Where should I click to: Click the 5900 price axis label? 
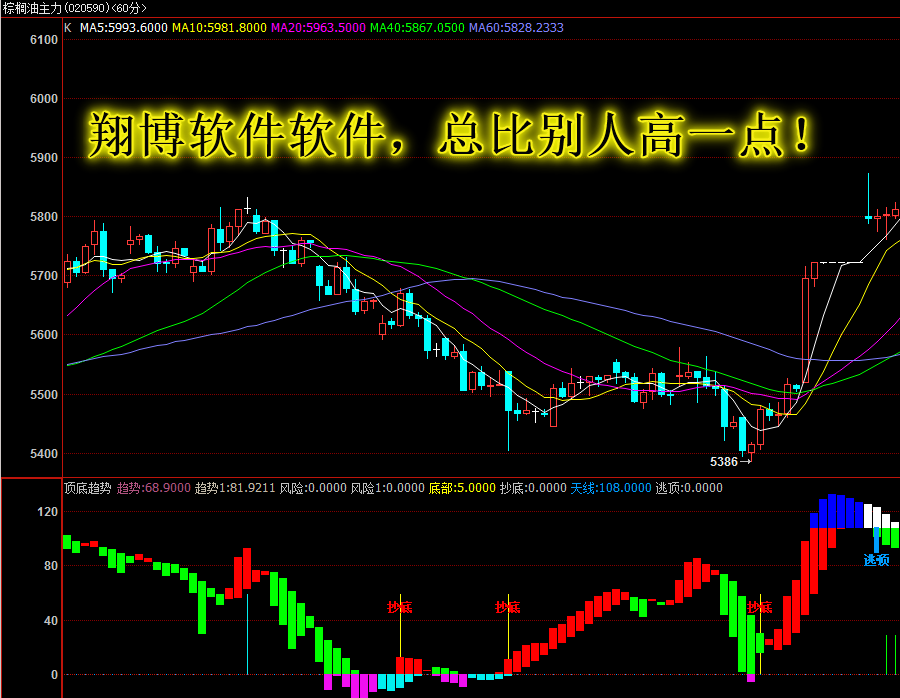[44, 158]
